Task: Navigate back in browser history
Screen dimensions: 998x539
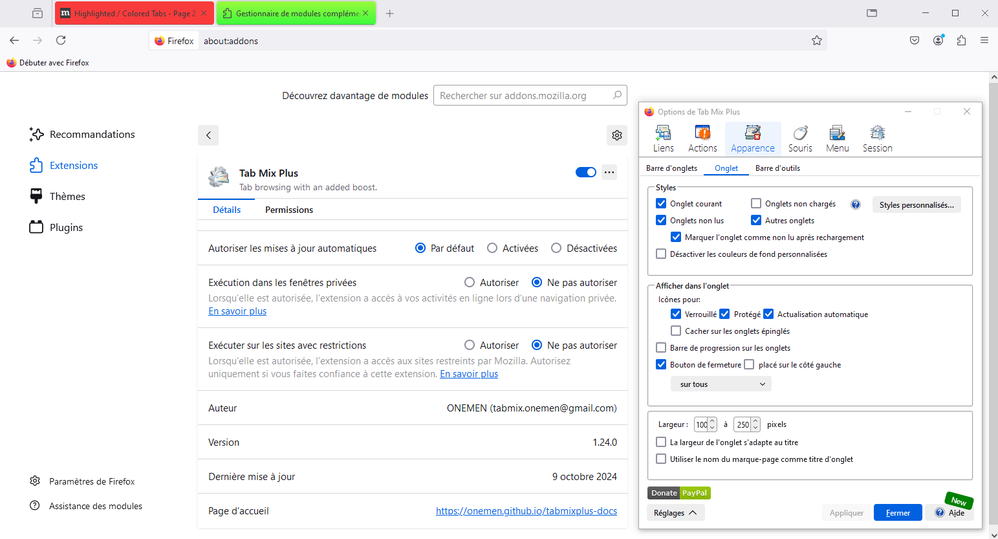Action: click(x=14, y=41)
